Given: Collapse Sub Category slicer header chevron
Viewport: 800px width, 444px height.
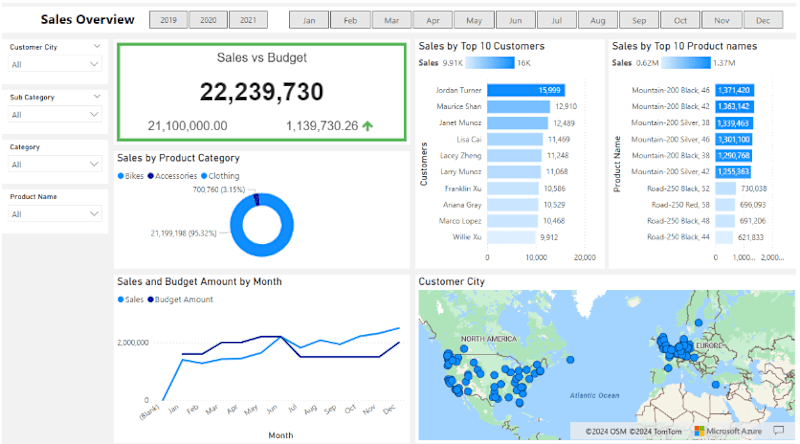Looking at the screenshot, I should pyautogui.click(x=97, y=96).
